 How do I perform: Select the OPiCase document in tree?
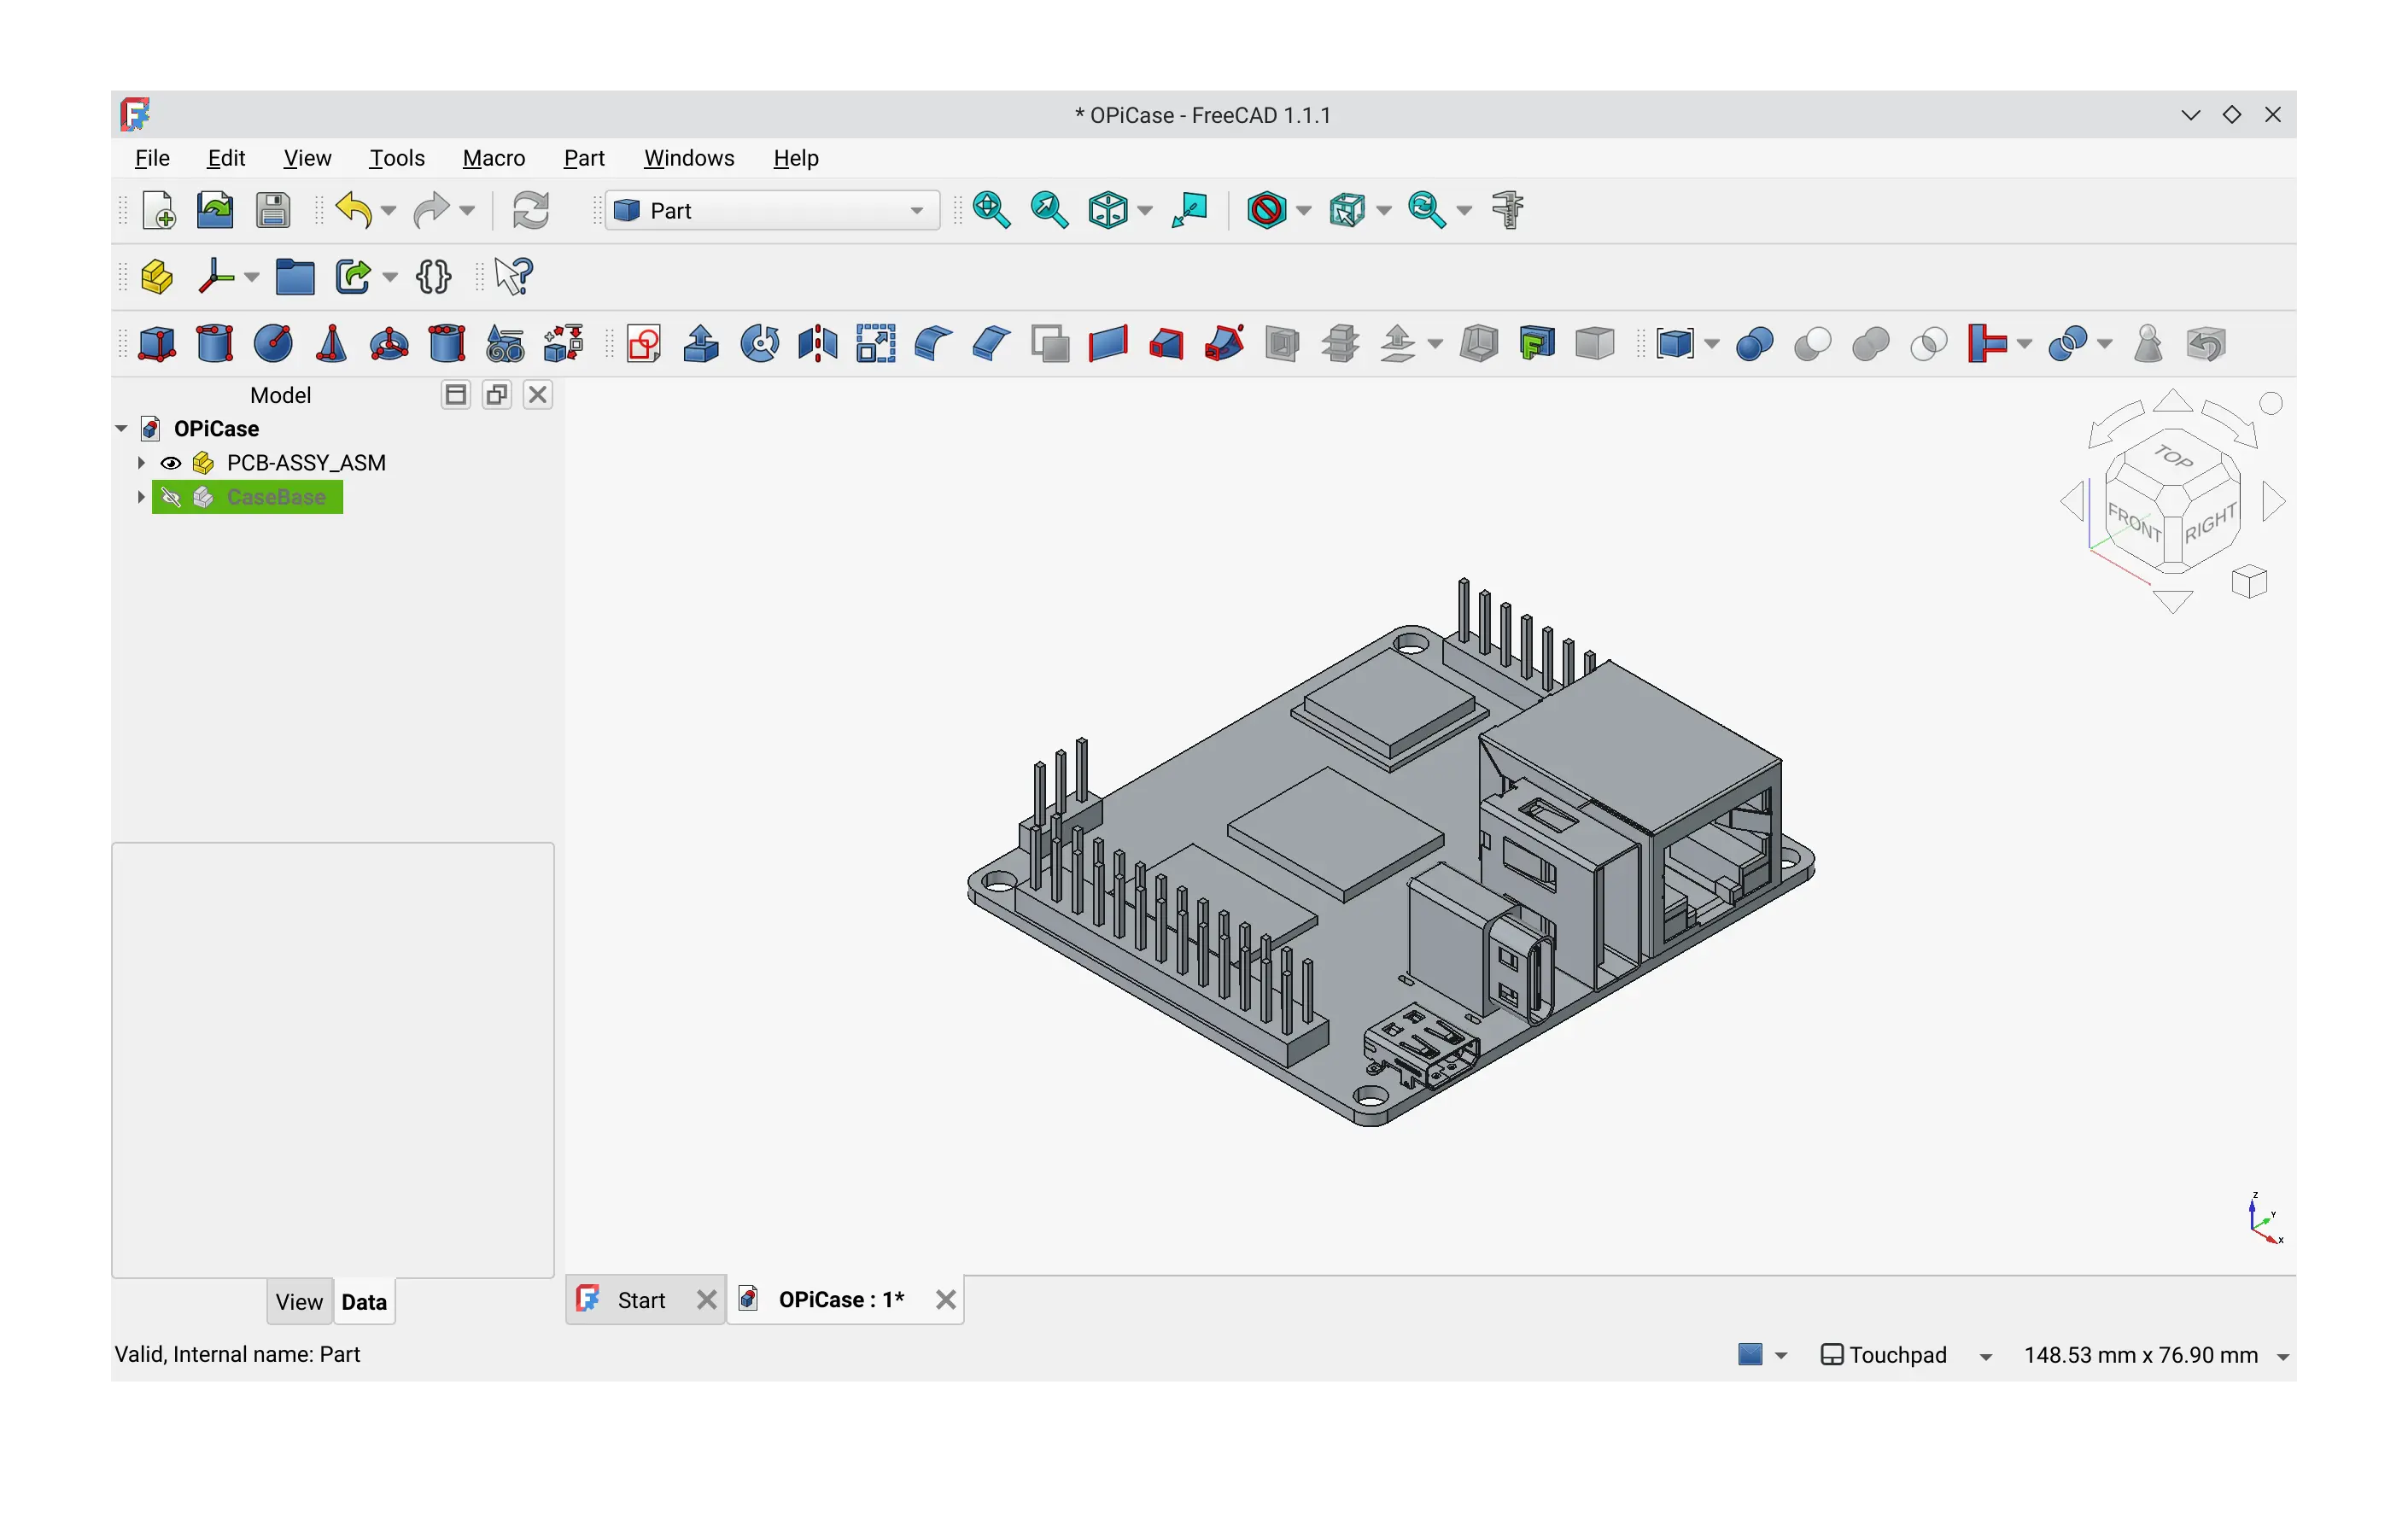[216, 429]
